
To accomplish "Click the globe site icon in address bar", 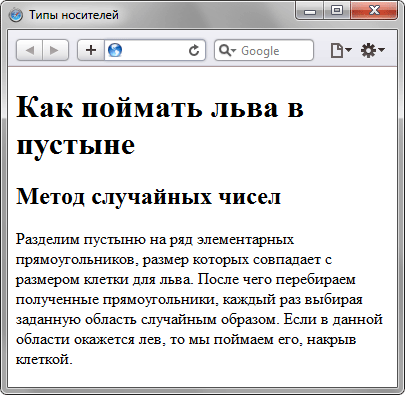I will pos(115,50).
